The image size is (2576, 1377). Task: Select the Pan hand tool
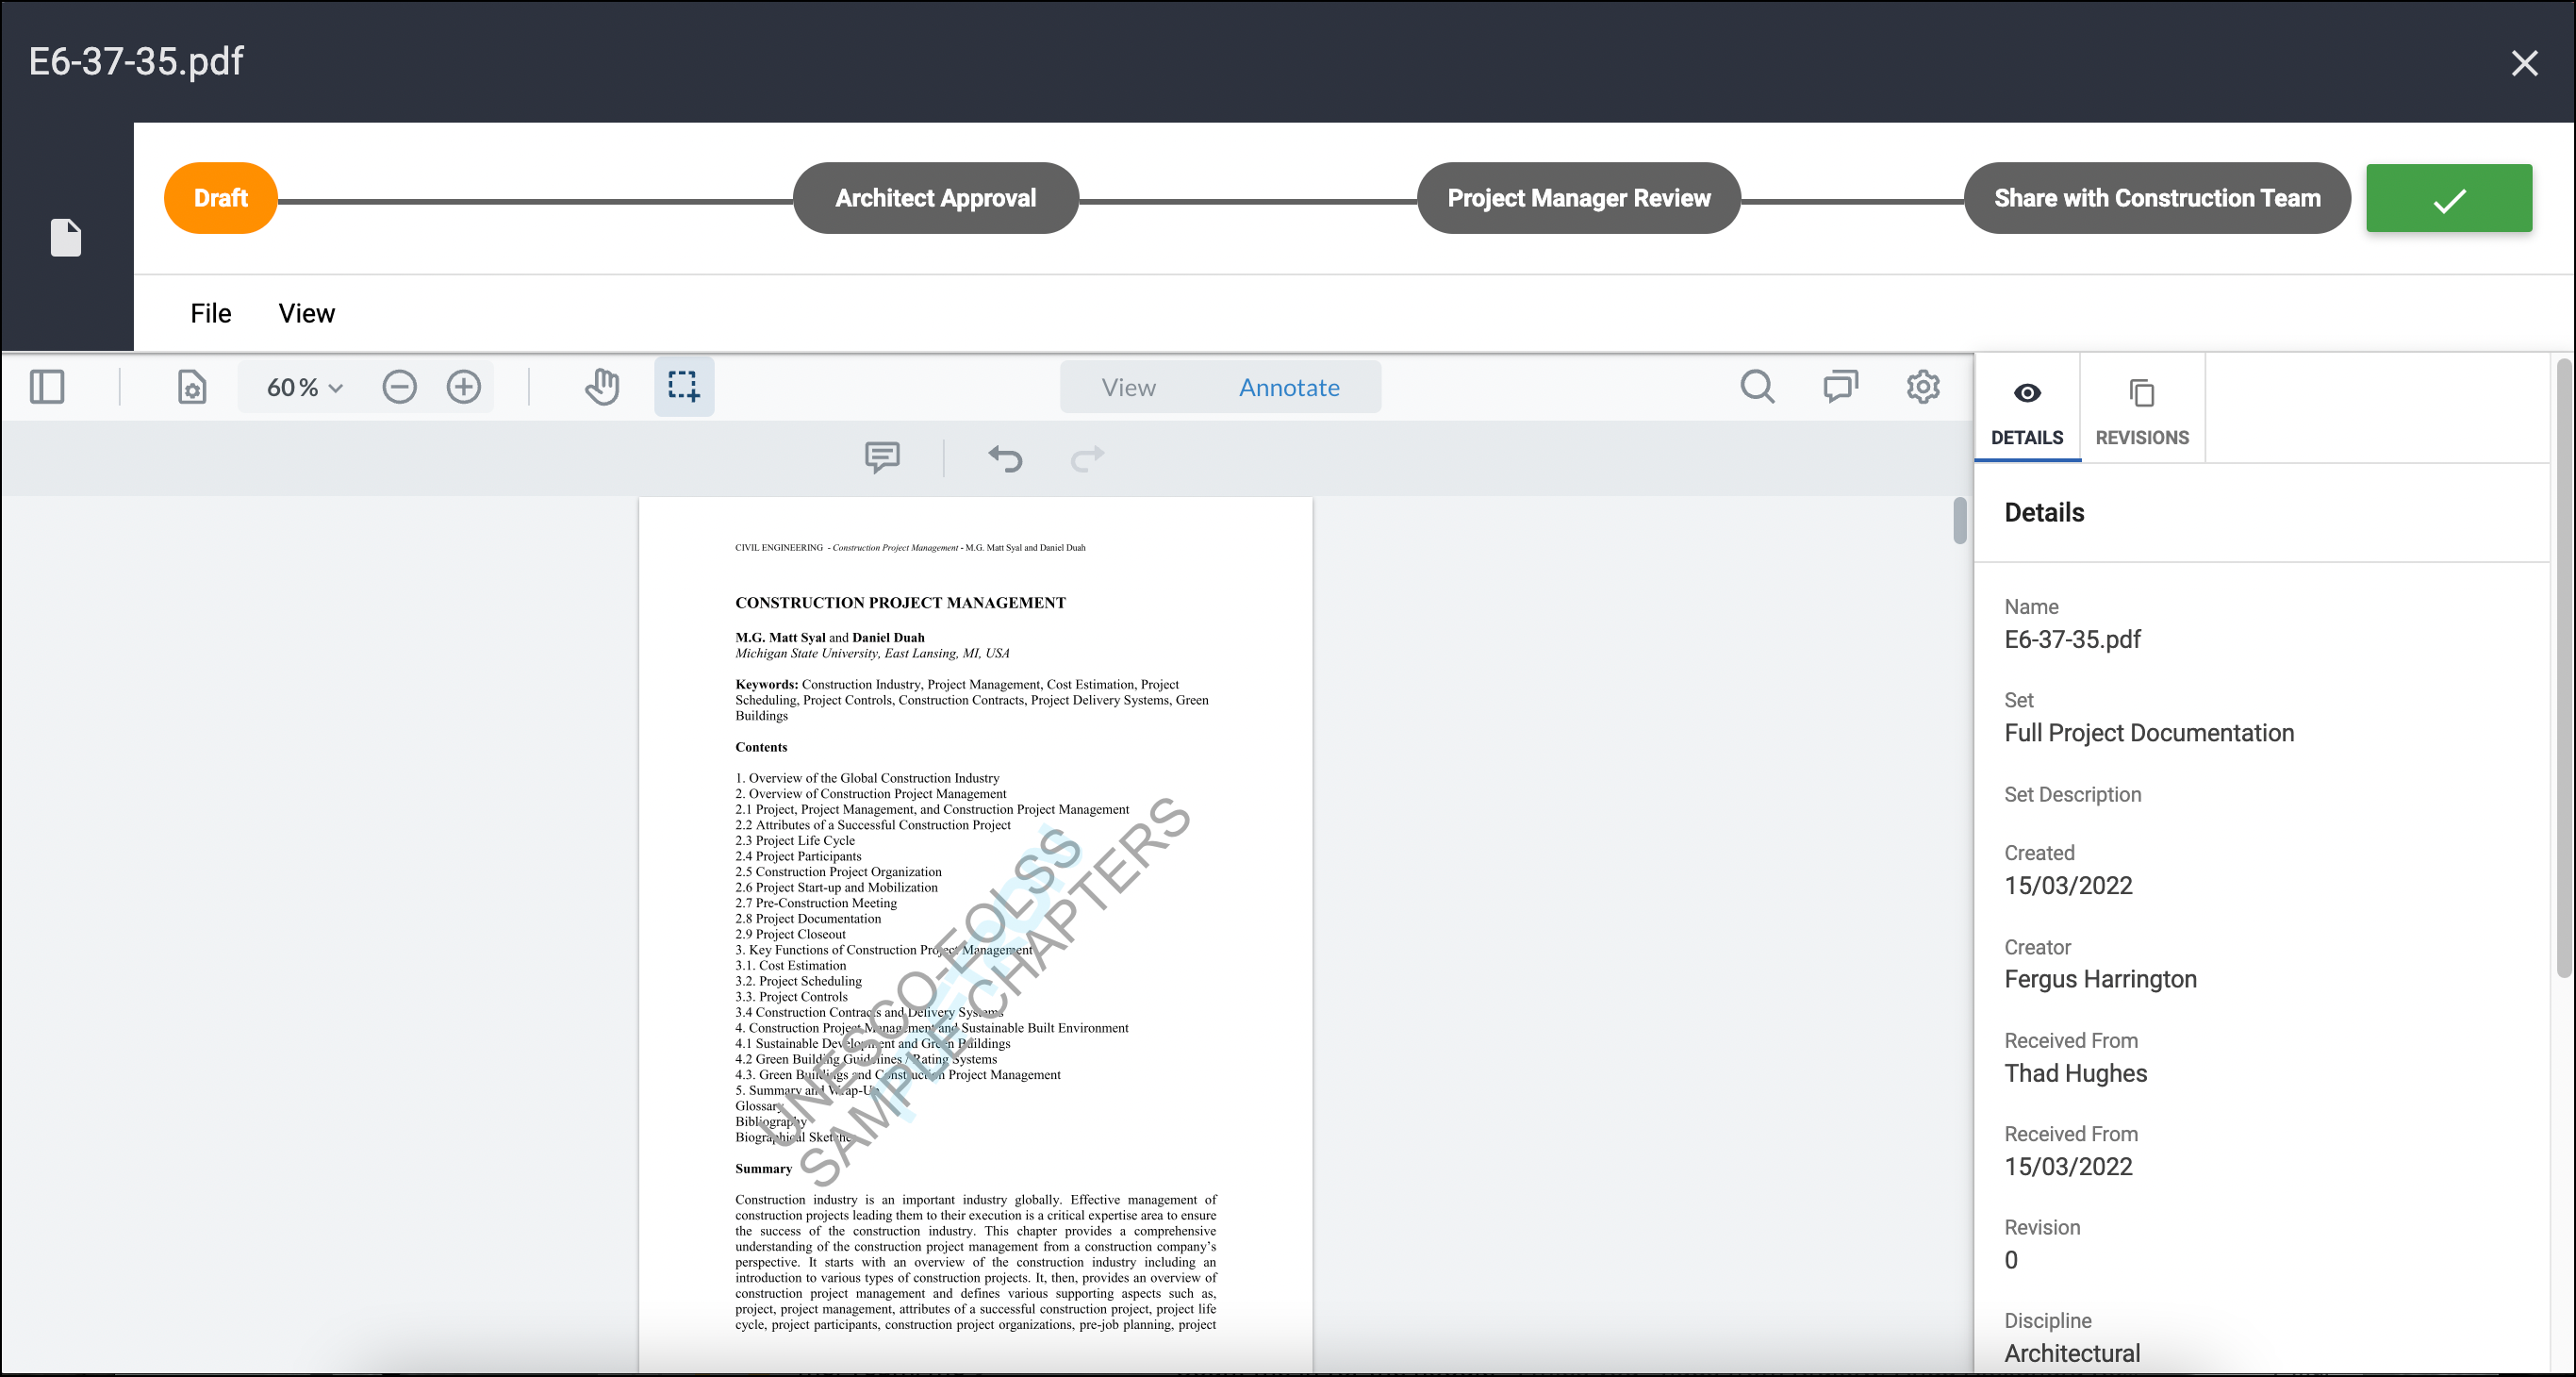[x=602, y=387]
